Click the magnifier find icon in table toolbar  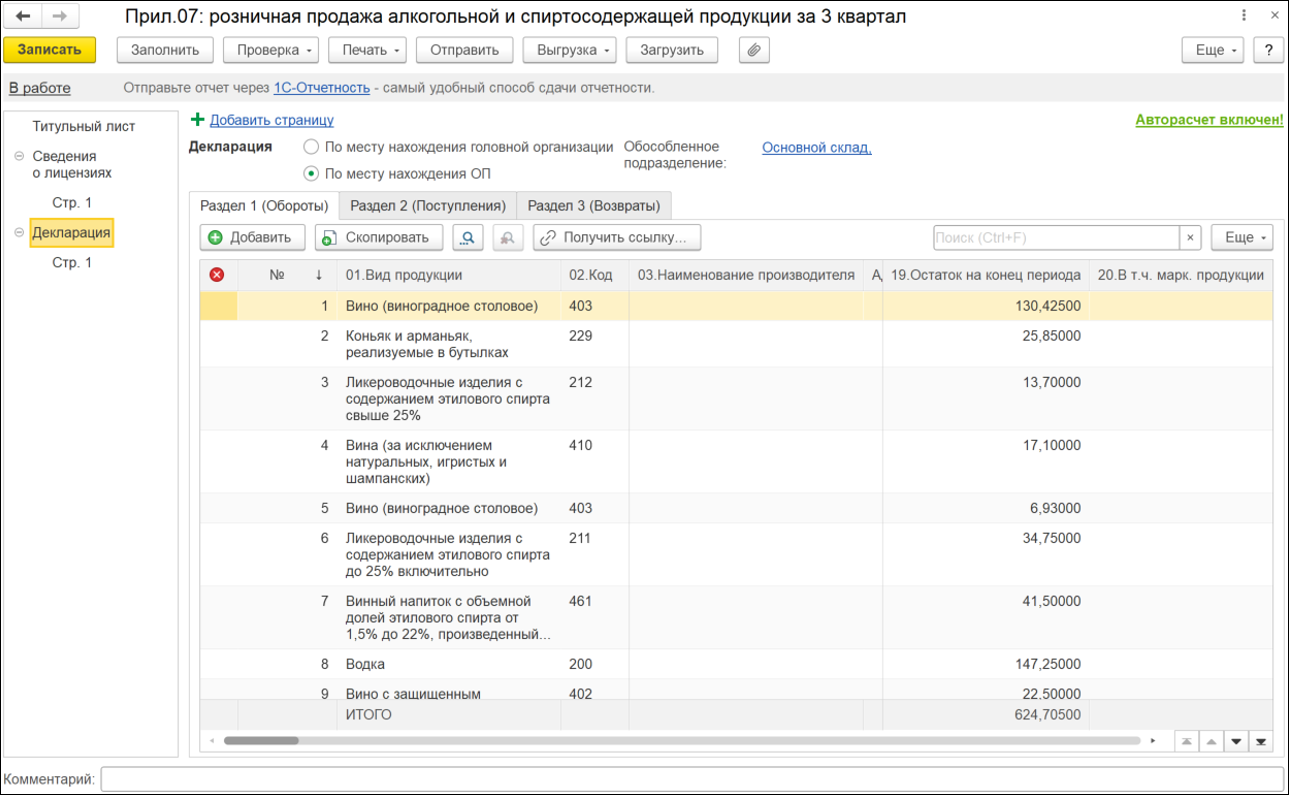(468, 237)
